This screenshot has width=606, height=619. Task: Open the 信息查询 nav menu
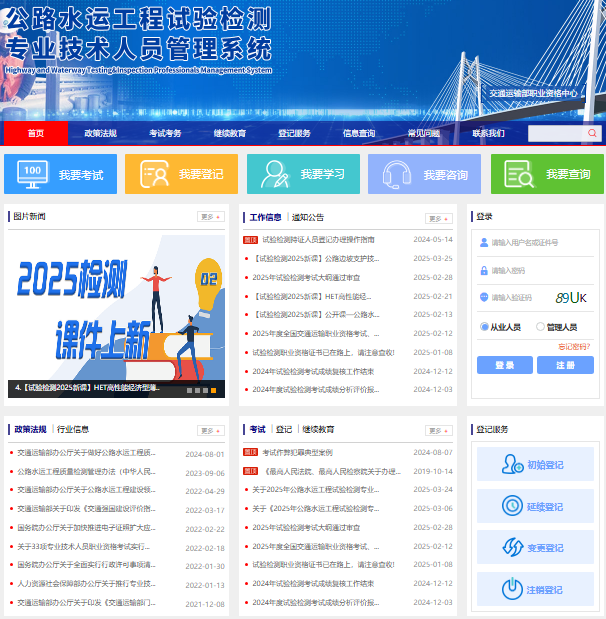click(x=359, y=133)
